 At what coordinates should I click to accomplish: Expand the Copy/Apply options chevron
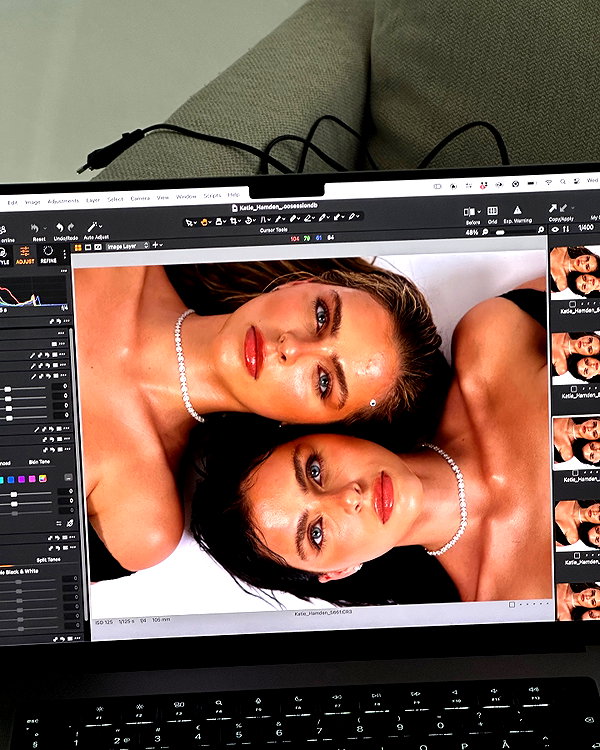pos(573,208)
